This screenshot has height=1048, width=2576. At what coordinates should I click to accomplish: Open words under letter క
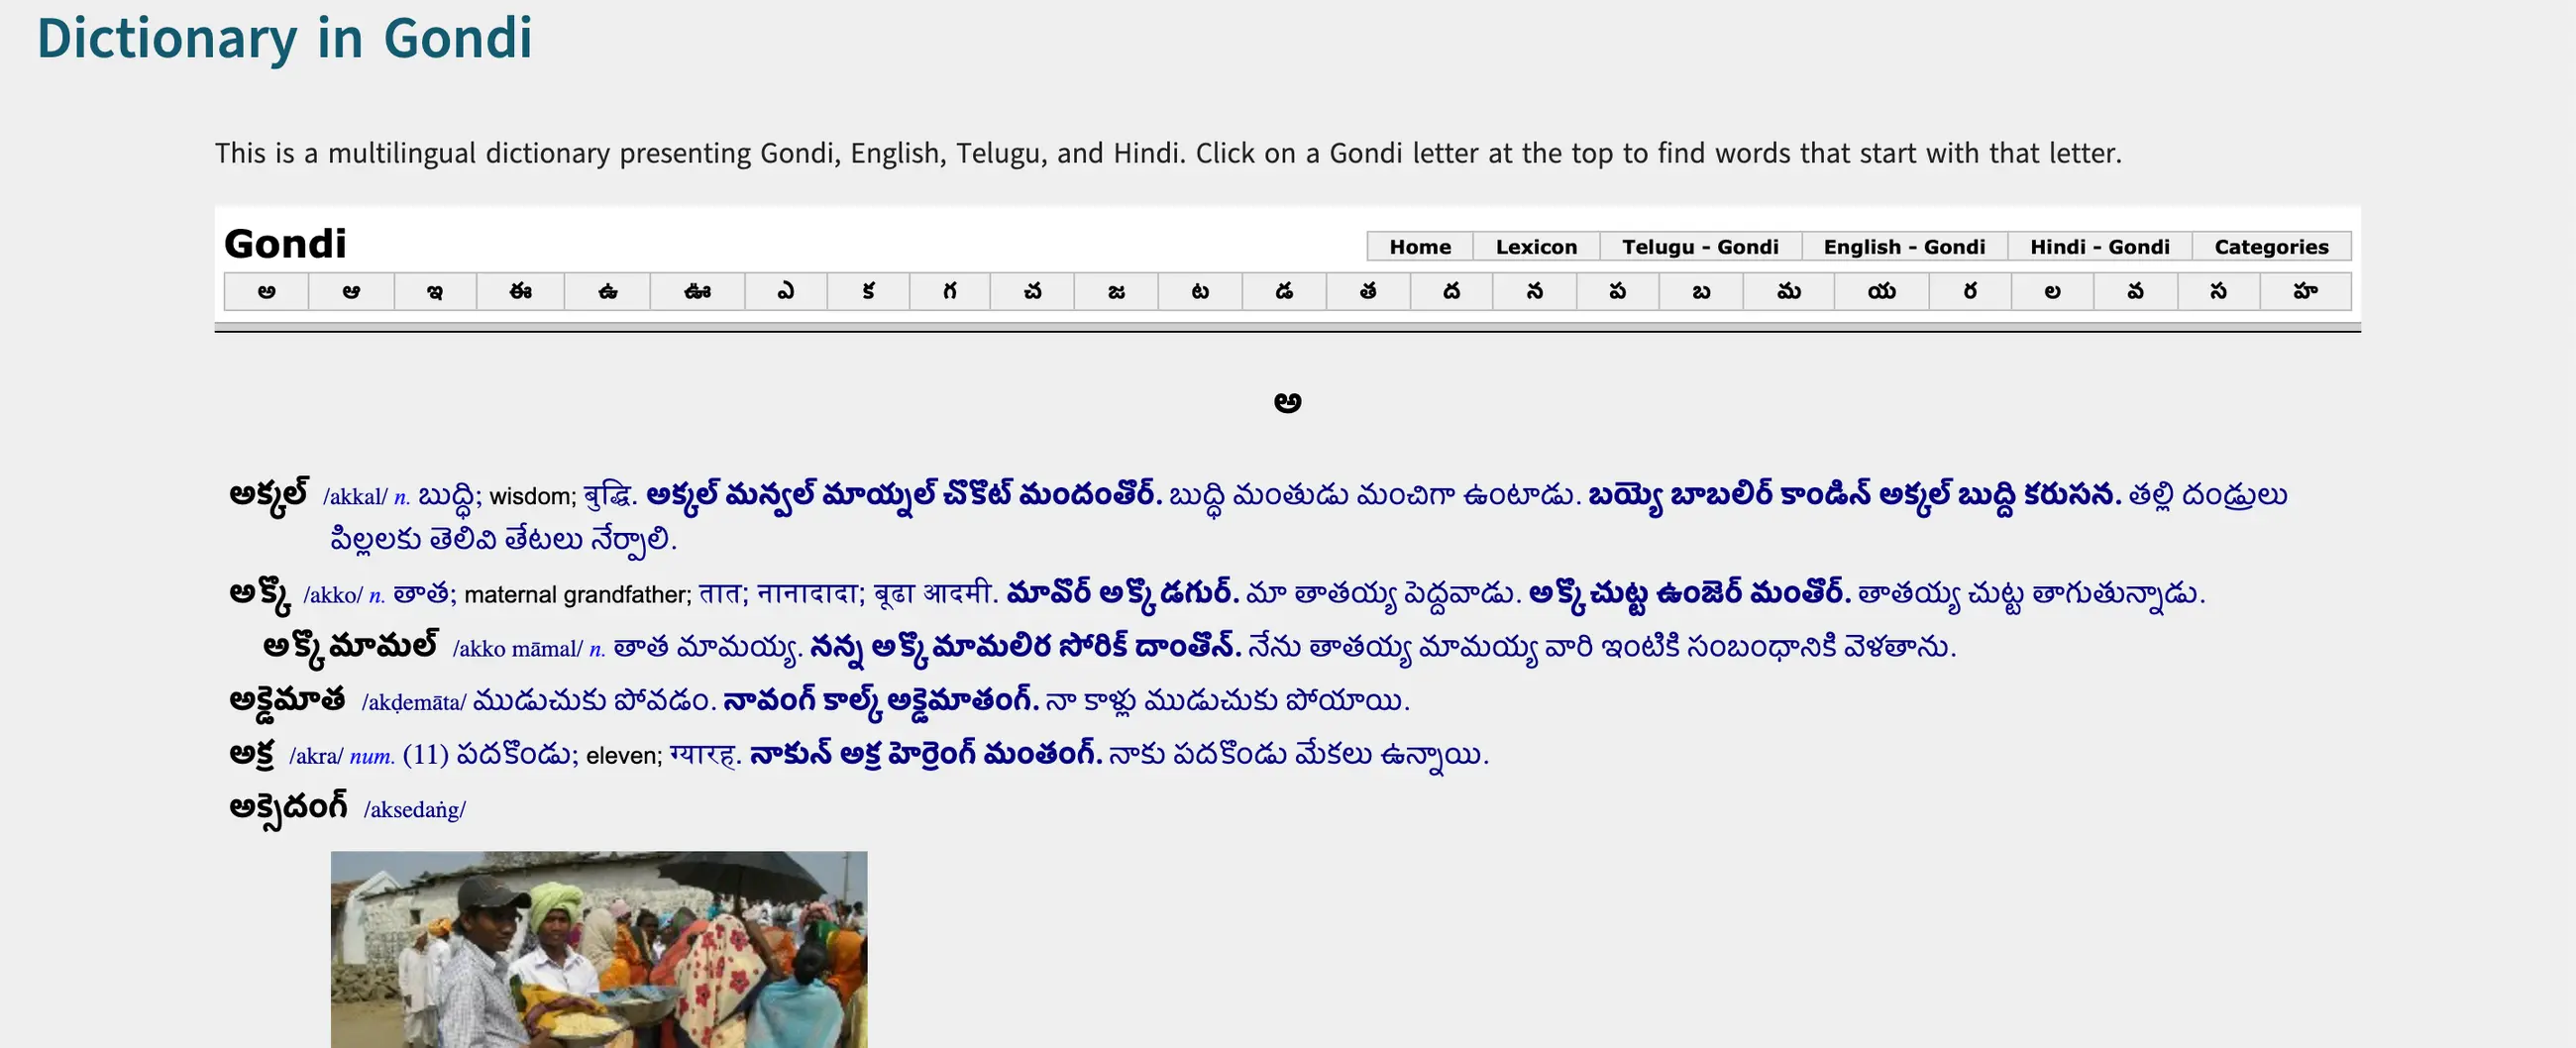pyautogui.click(x=868, y=292)
